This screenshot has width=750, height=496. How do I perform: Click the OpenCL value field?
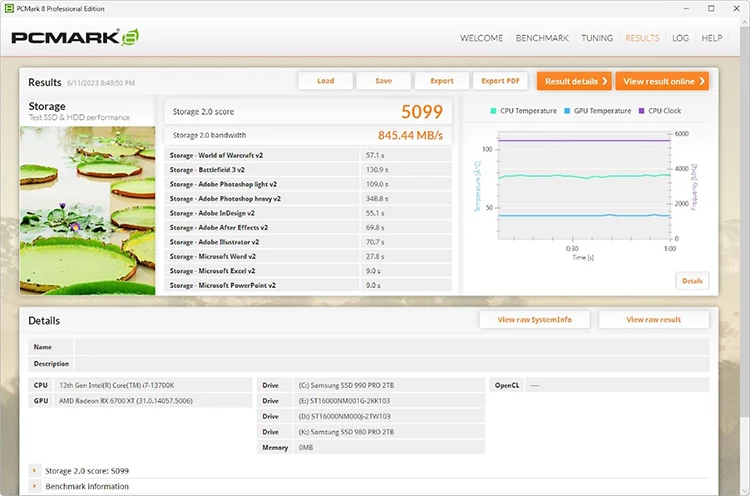tap(617, 385)
